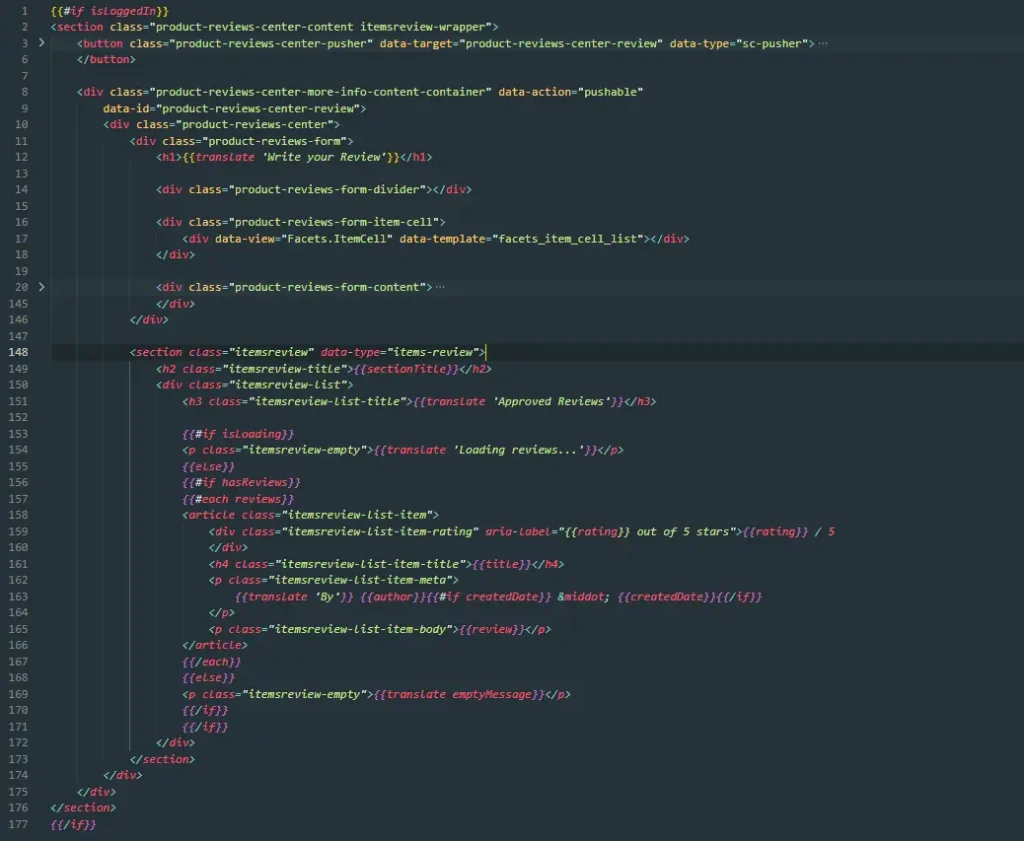Screen dimensions: 1024x841
Task: Click the closing '</article>' tag
Action: [215, 645]
